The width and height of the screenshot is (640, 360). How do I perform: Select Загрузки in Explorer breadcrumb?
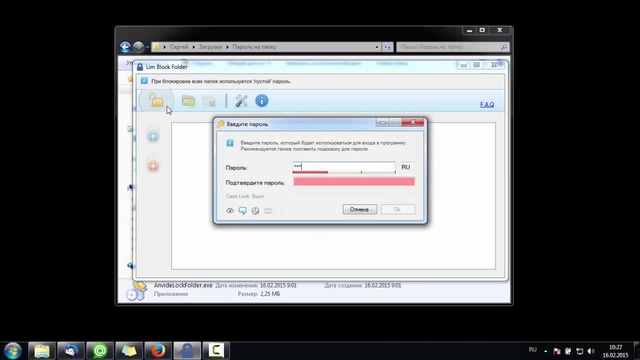(x=210, y=47)
